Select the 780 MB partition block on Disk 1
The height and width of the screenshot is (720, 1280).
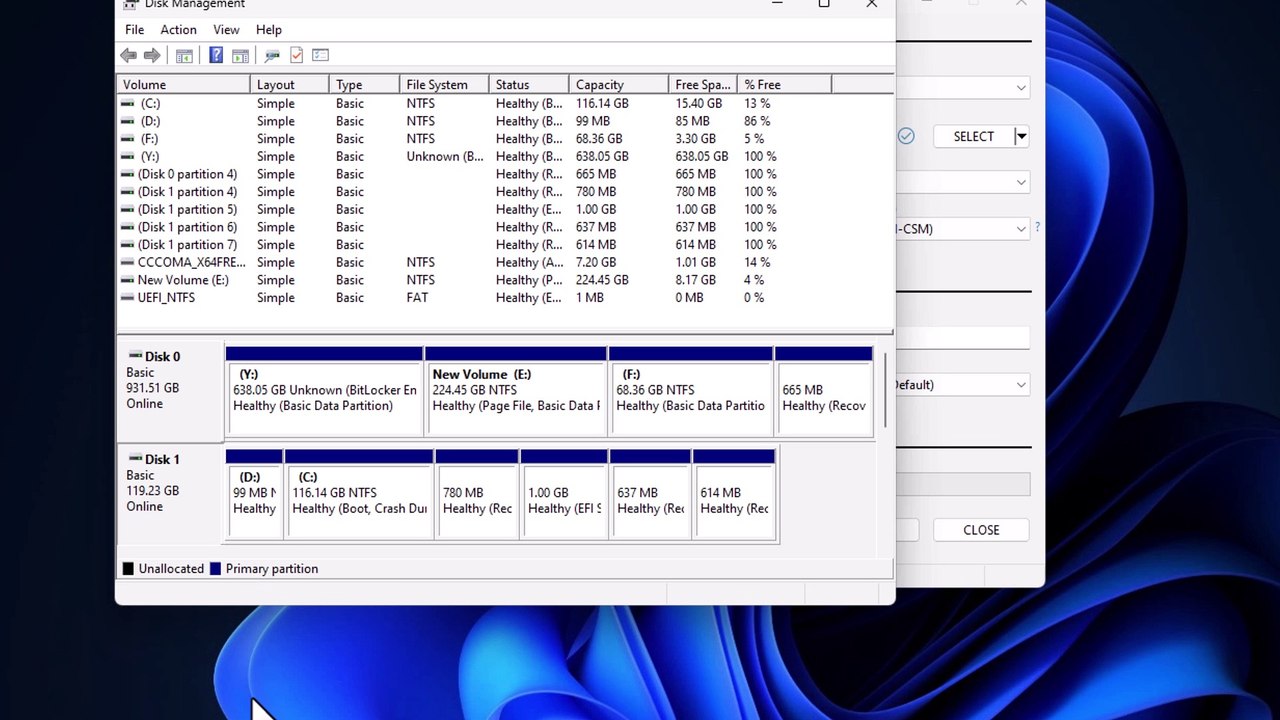pos(477,495)
